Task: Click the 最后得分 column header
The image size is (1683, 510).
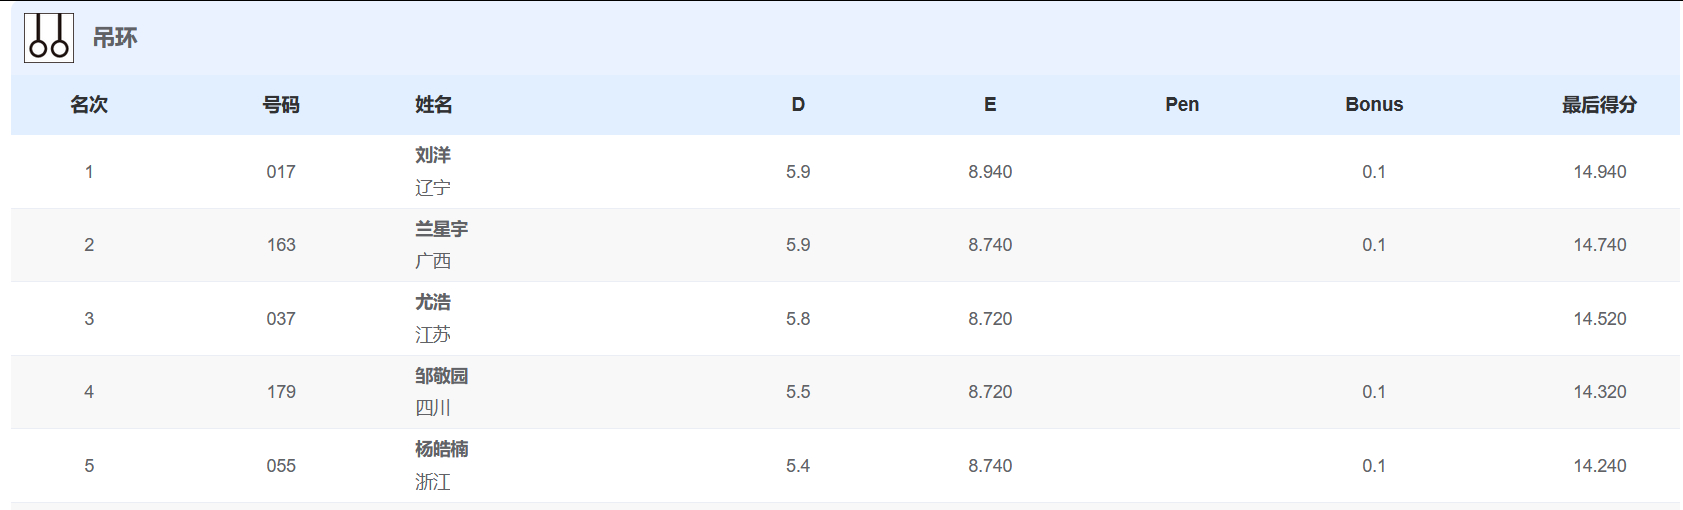Action: coord(1599,105)
